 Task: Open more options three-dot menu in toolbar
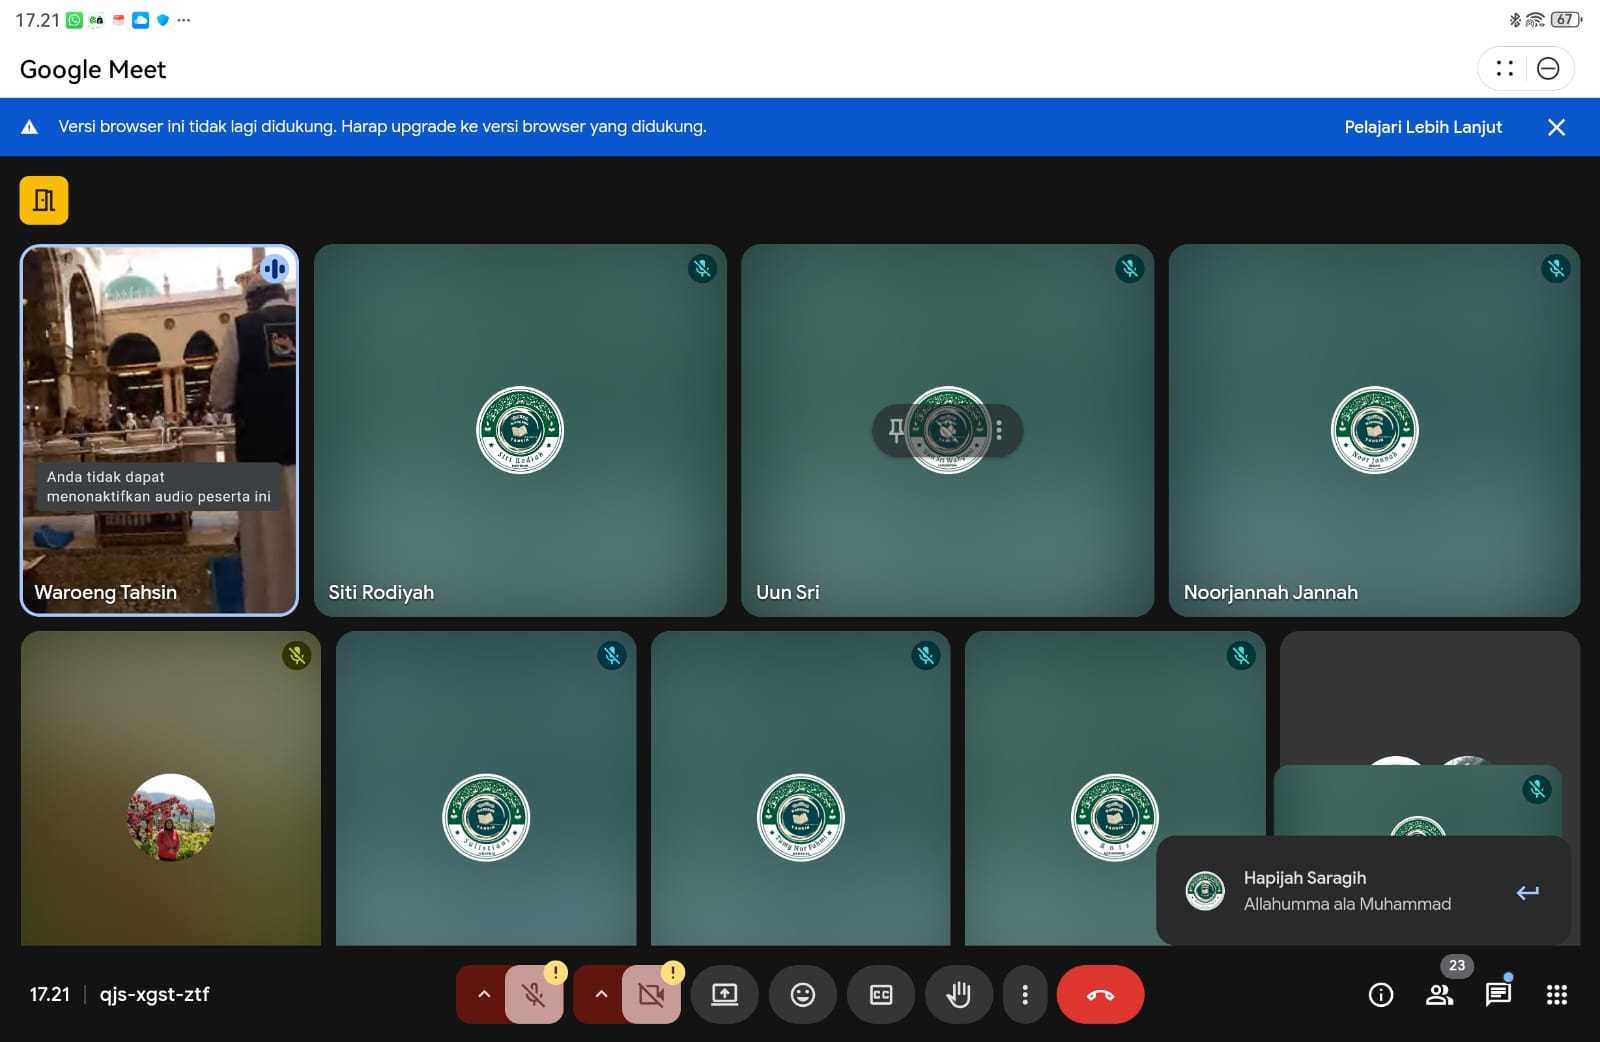1025,994
